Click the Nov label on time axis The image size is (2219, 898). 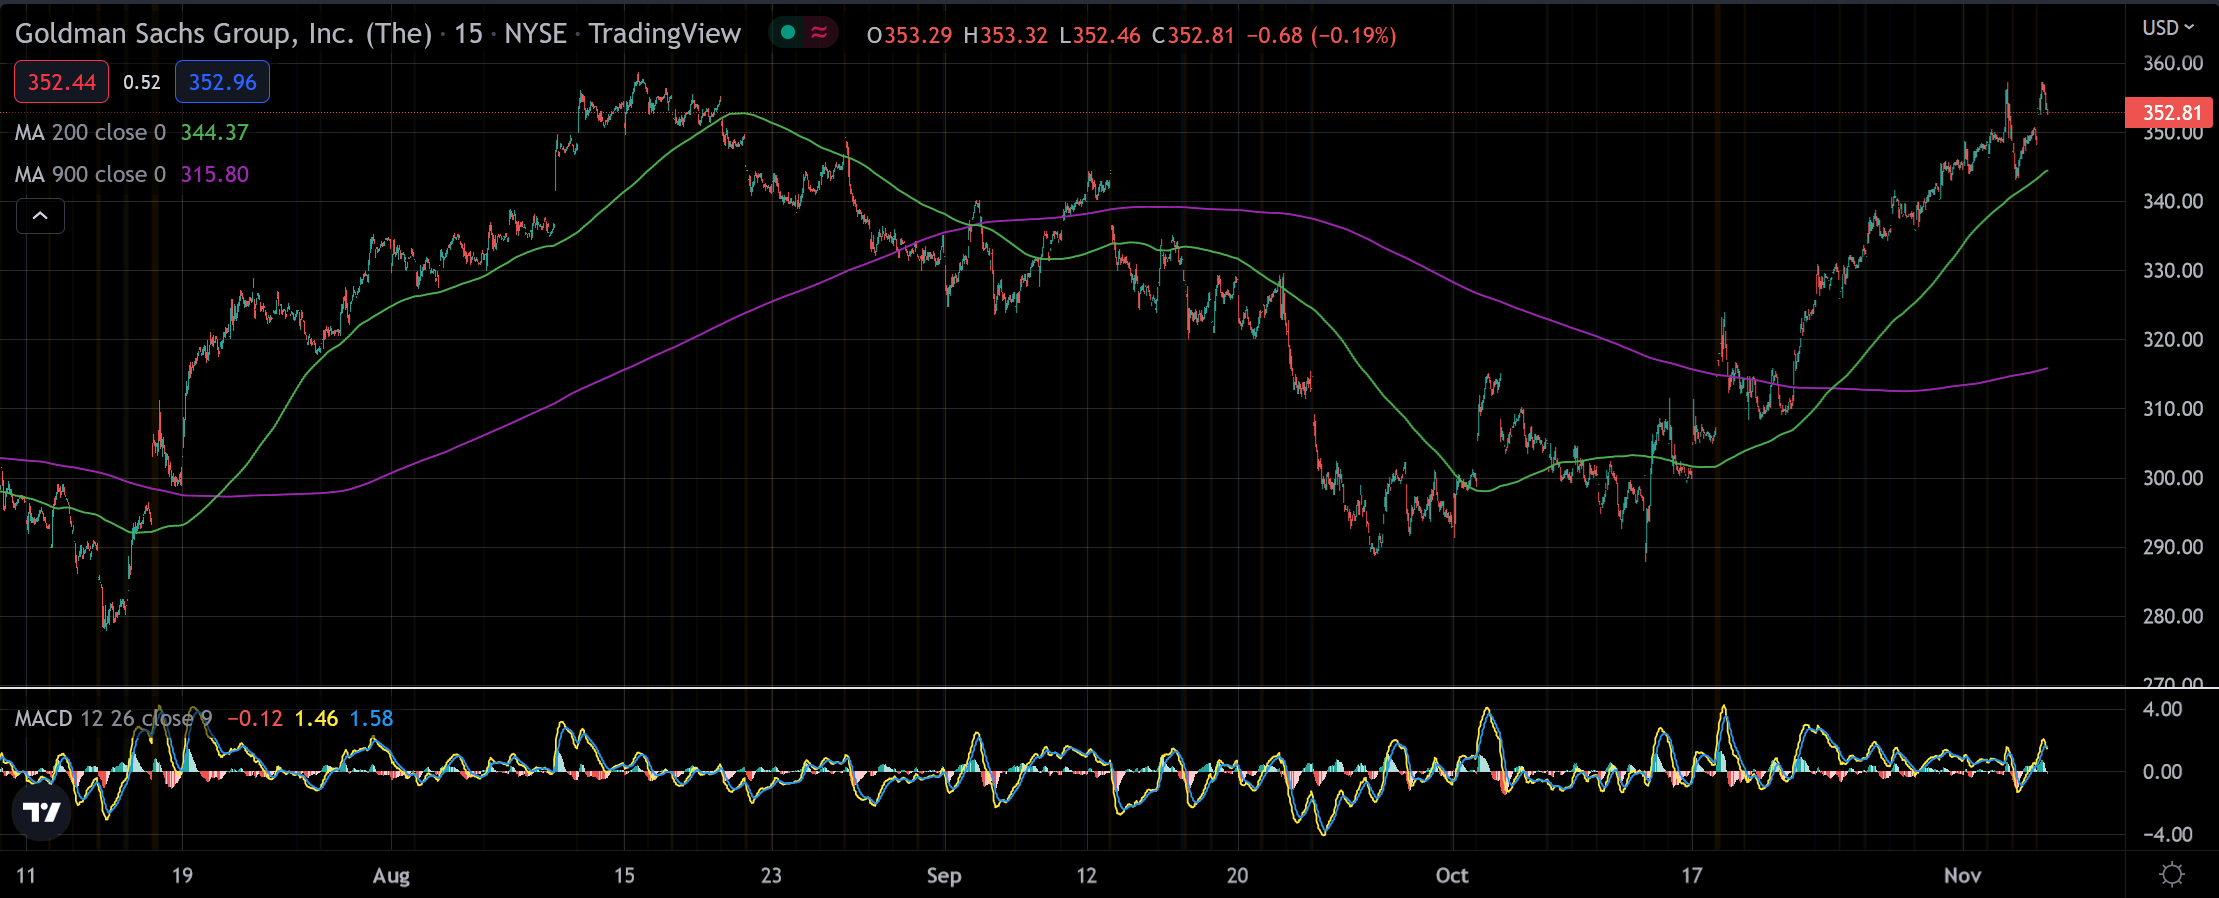pos(1962,876)
